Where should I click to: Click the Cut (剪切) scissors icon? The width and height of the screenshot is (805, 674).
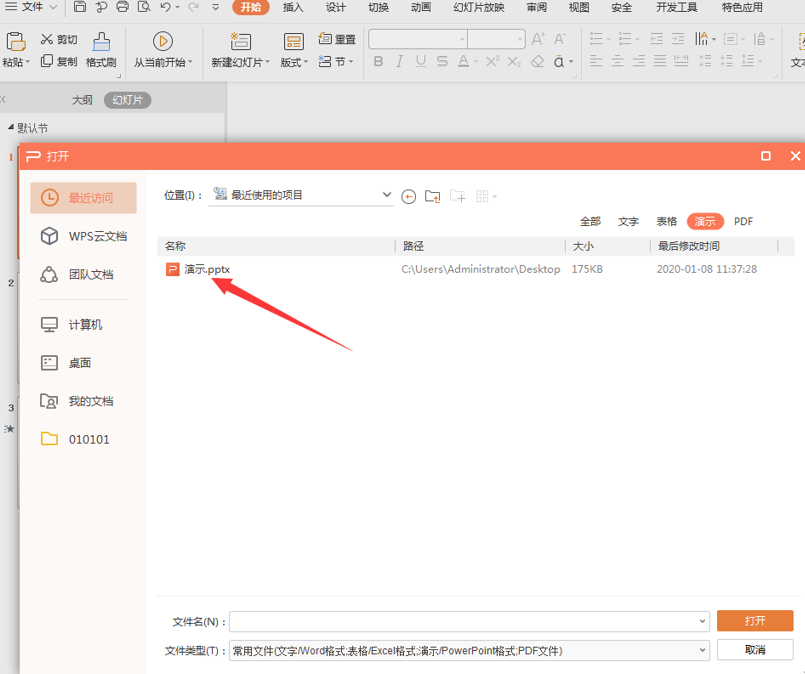click(x=47, y=39)
